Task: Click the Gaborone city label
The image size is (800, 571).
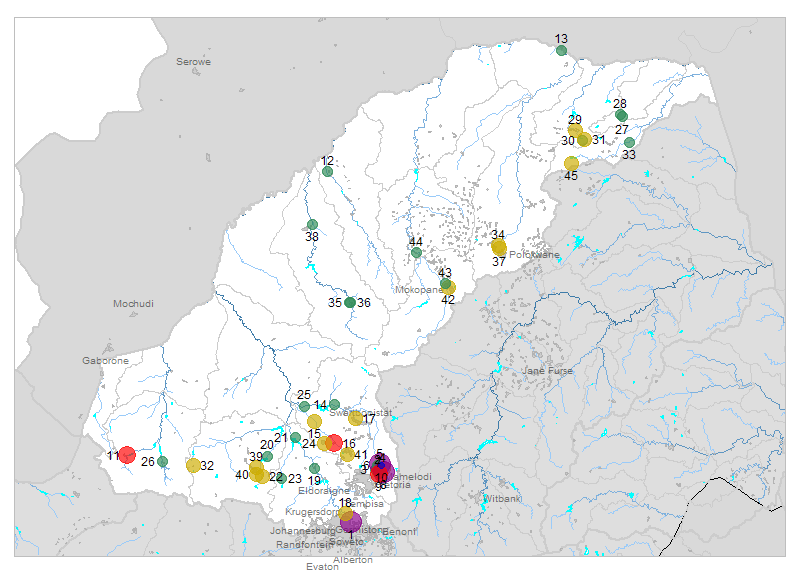Action: click(105, 361)
